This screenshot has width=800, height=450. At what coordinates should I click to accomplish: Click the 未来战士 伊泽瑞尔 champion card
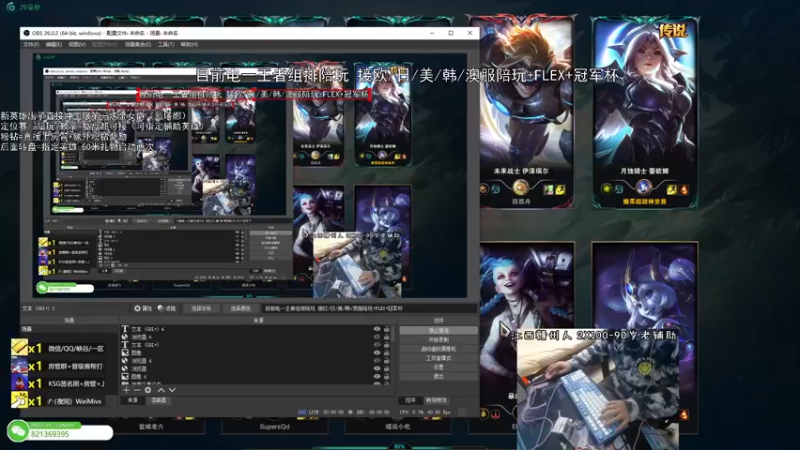coord(521,112)
